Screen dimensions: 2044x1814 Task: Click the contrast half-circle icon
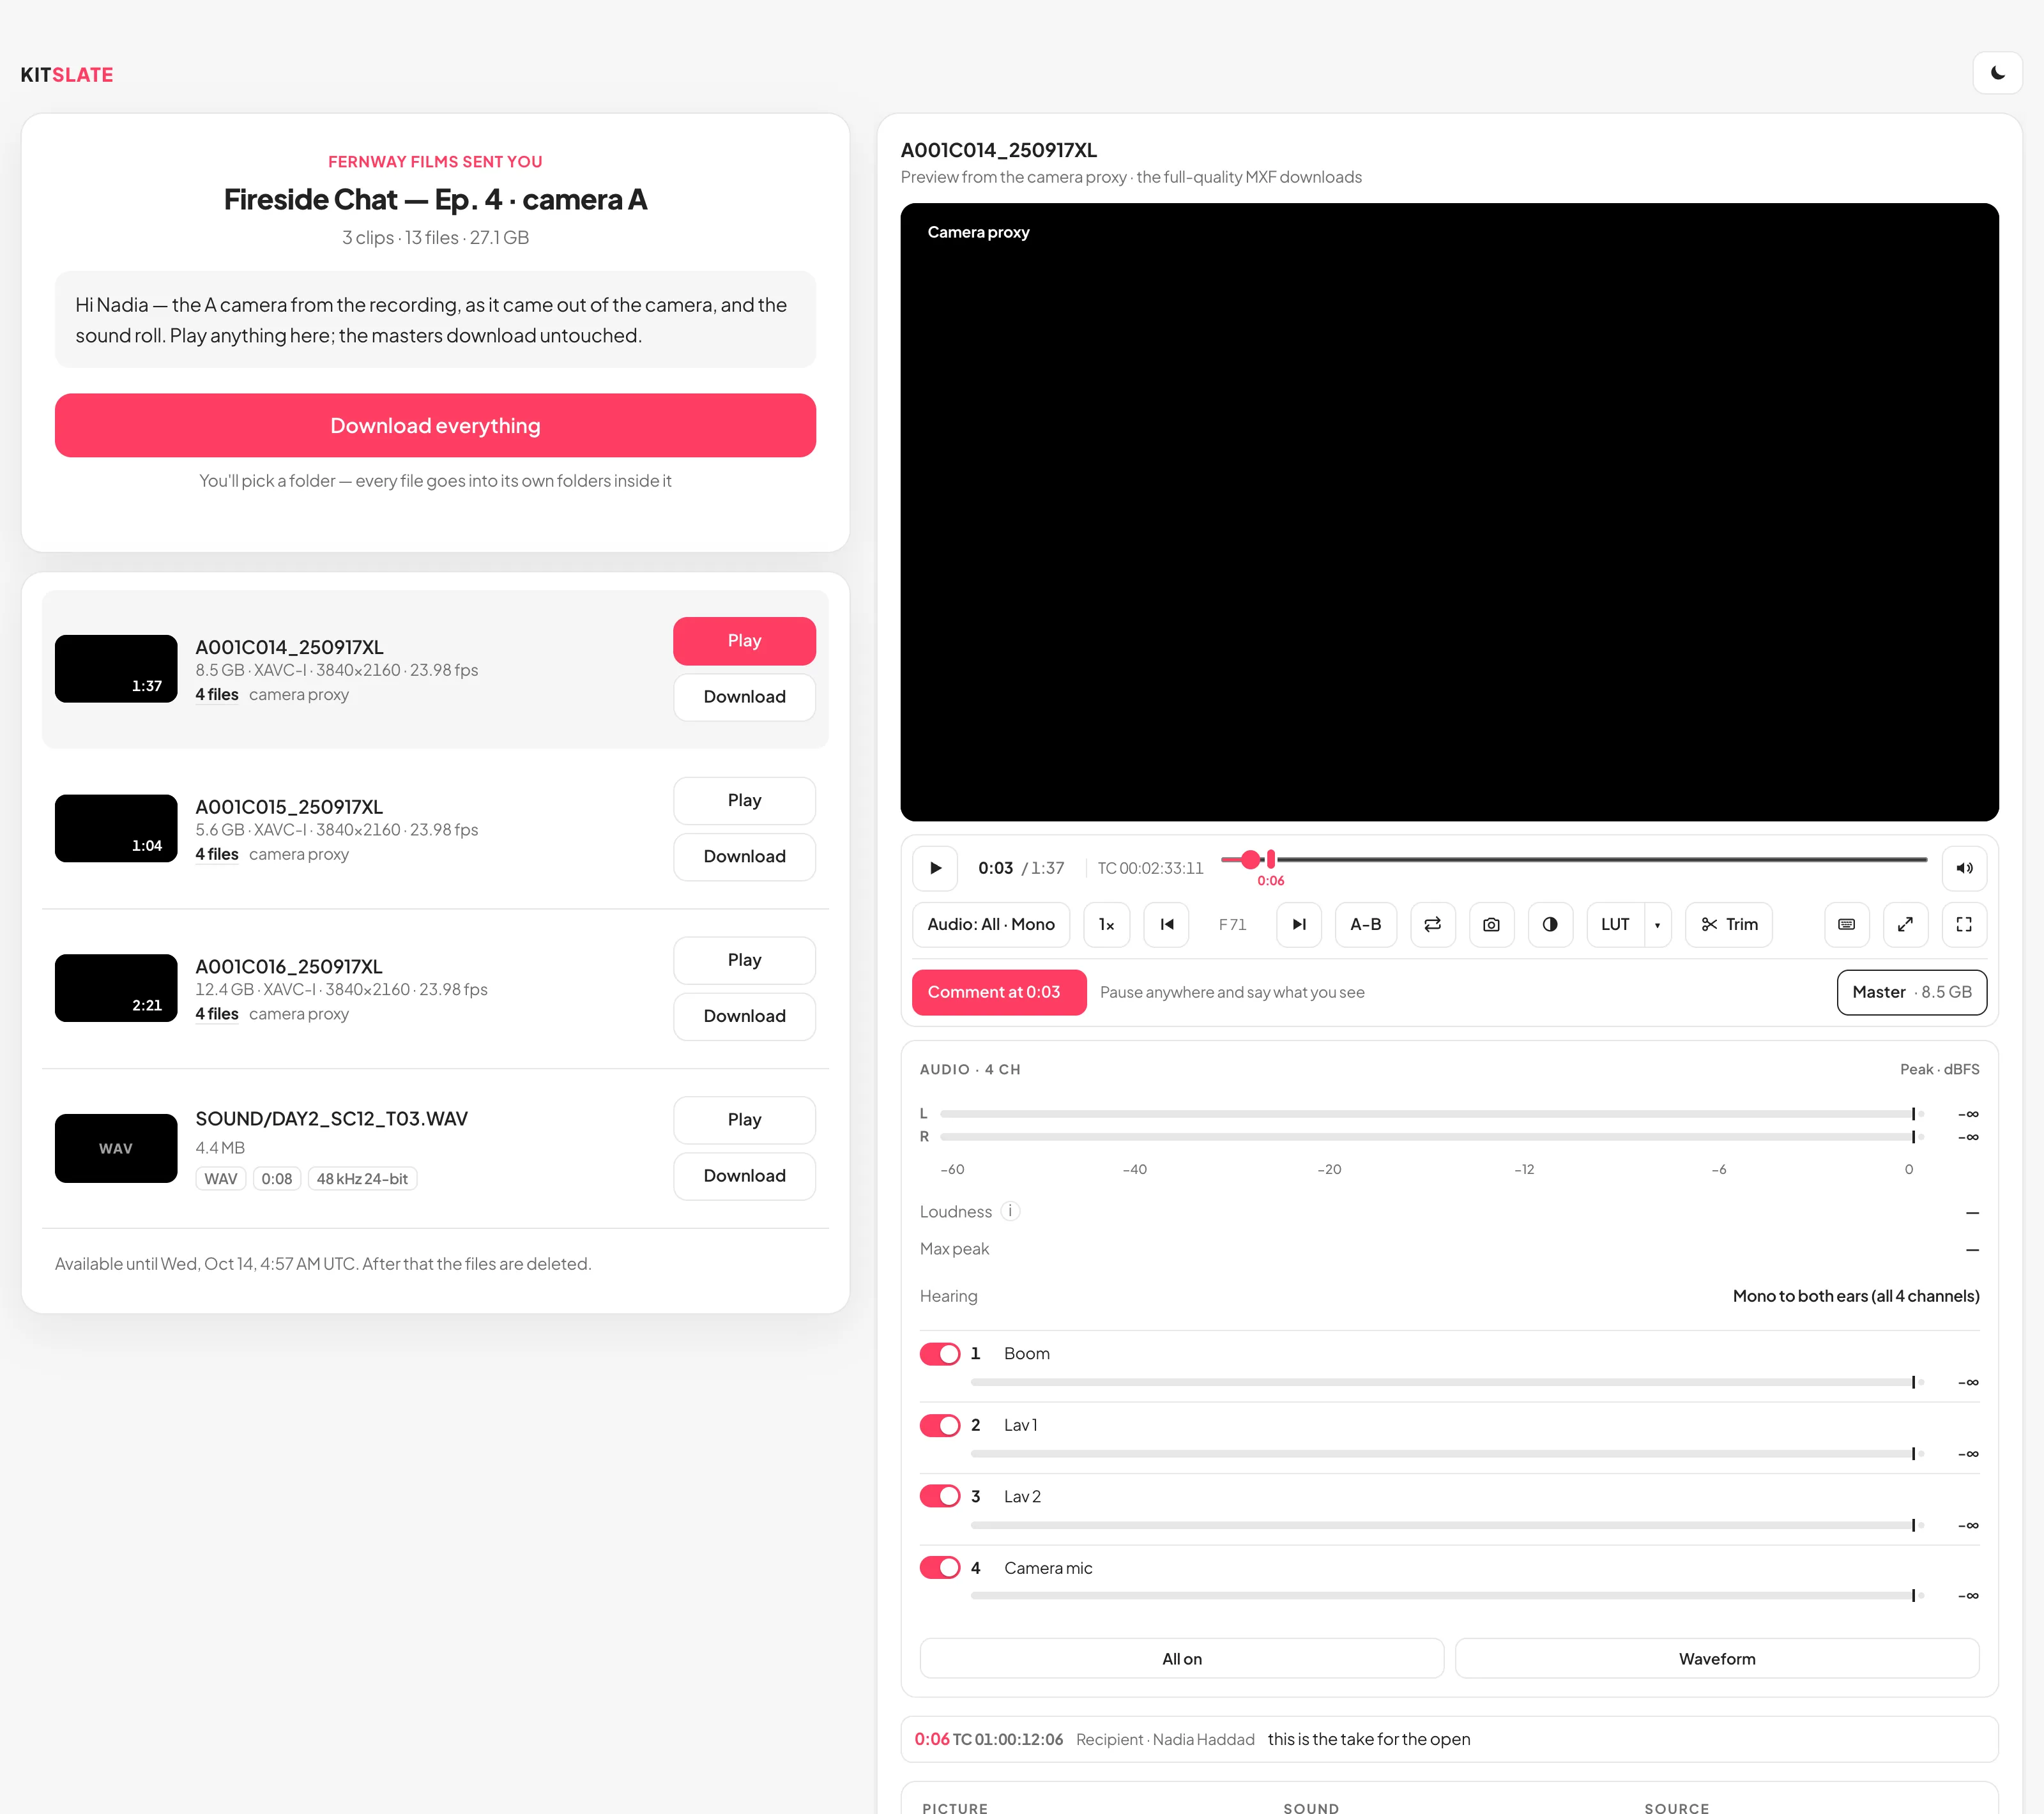[1550, 924]
